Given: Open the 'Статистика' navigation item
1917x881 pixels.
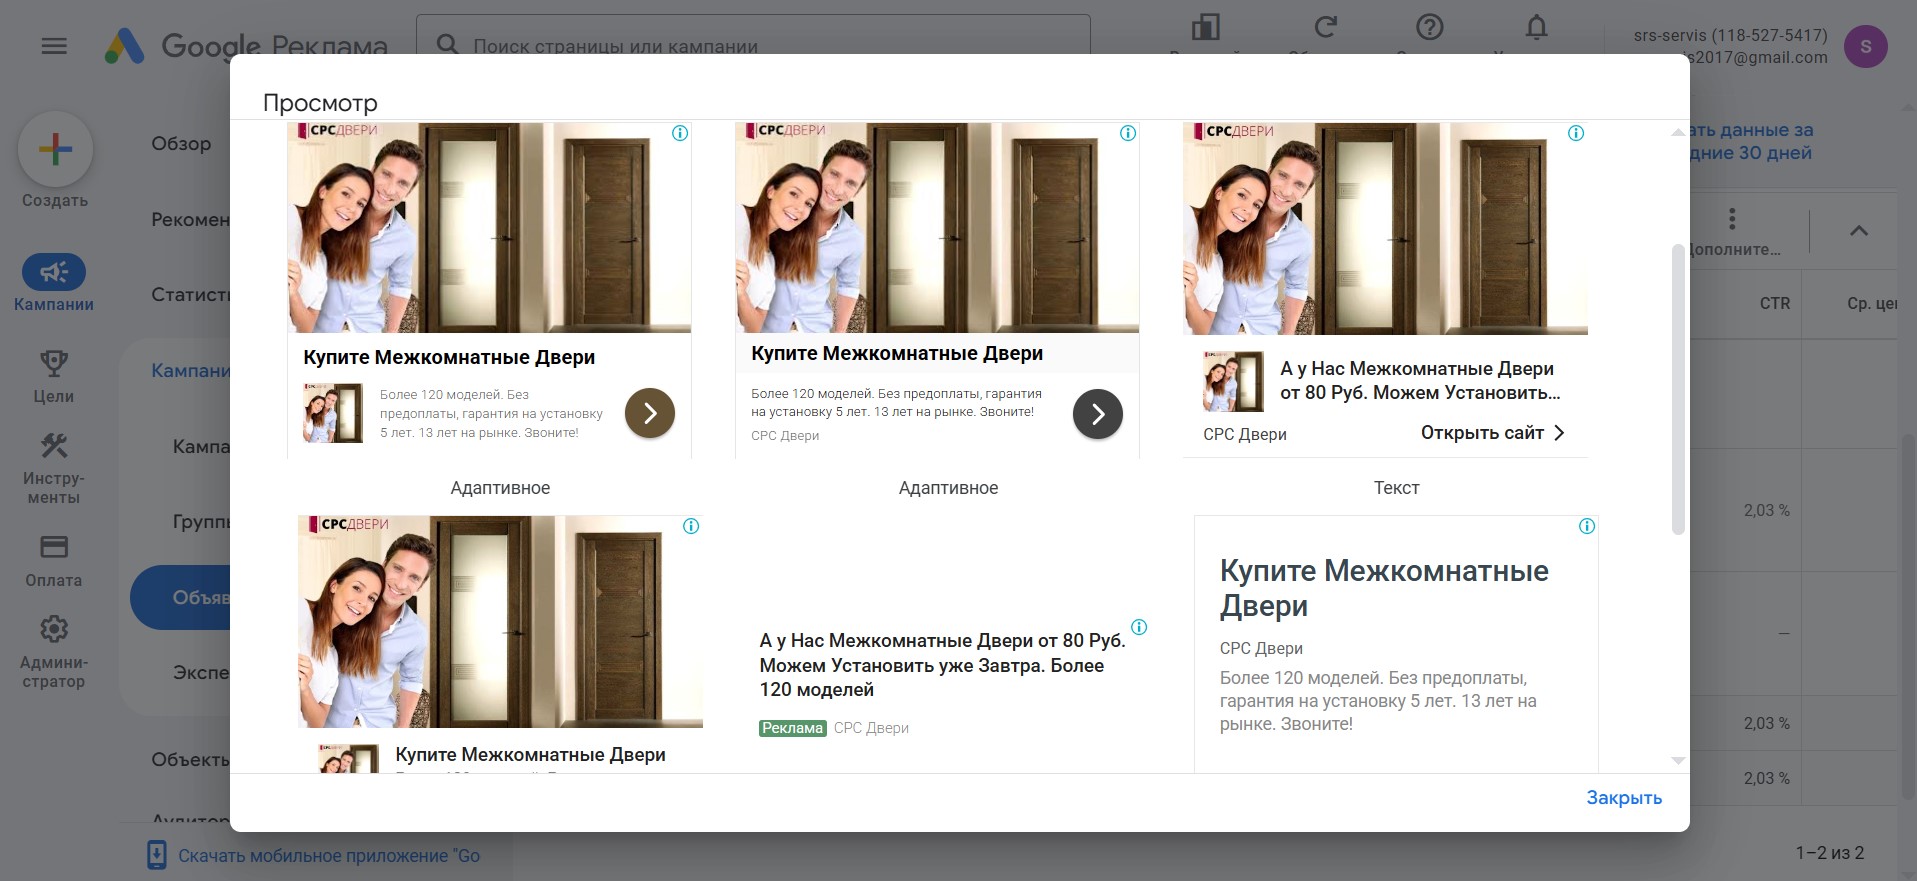Looking at the screenshot, I should 191,295.
